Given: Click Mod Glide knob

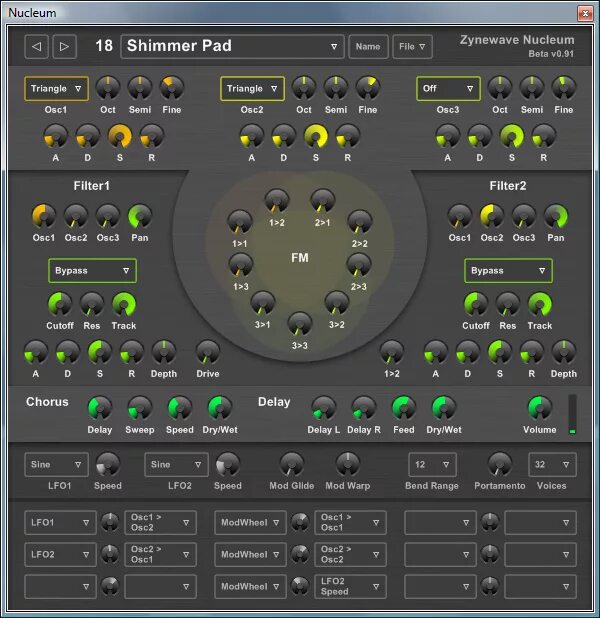Looking at the screenshot, I should click(292, 464).
